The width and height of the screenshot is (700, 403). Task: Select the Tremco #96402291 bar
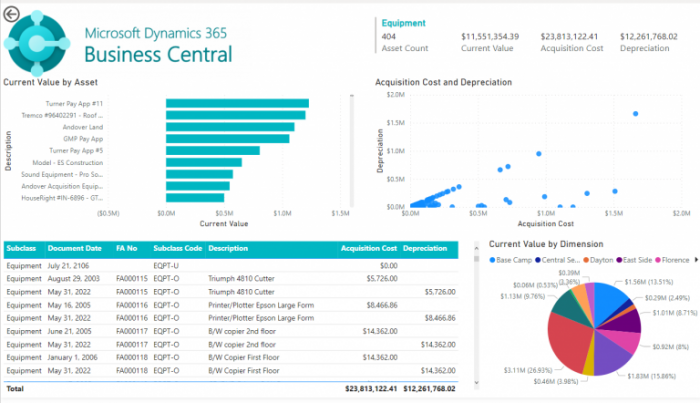236,115
